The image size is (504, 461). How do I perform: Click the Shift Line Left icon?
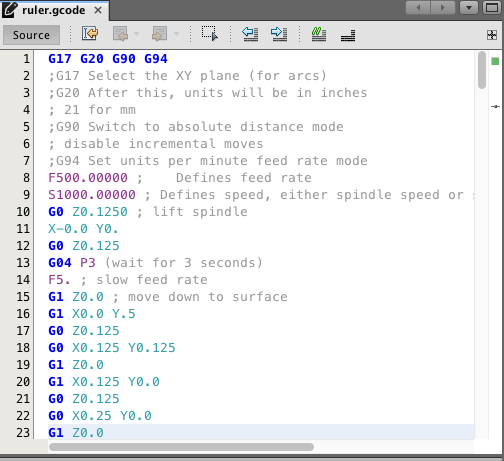[250, 34]
